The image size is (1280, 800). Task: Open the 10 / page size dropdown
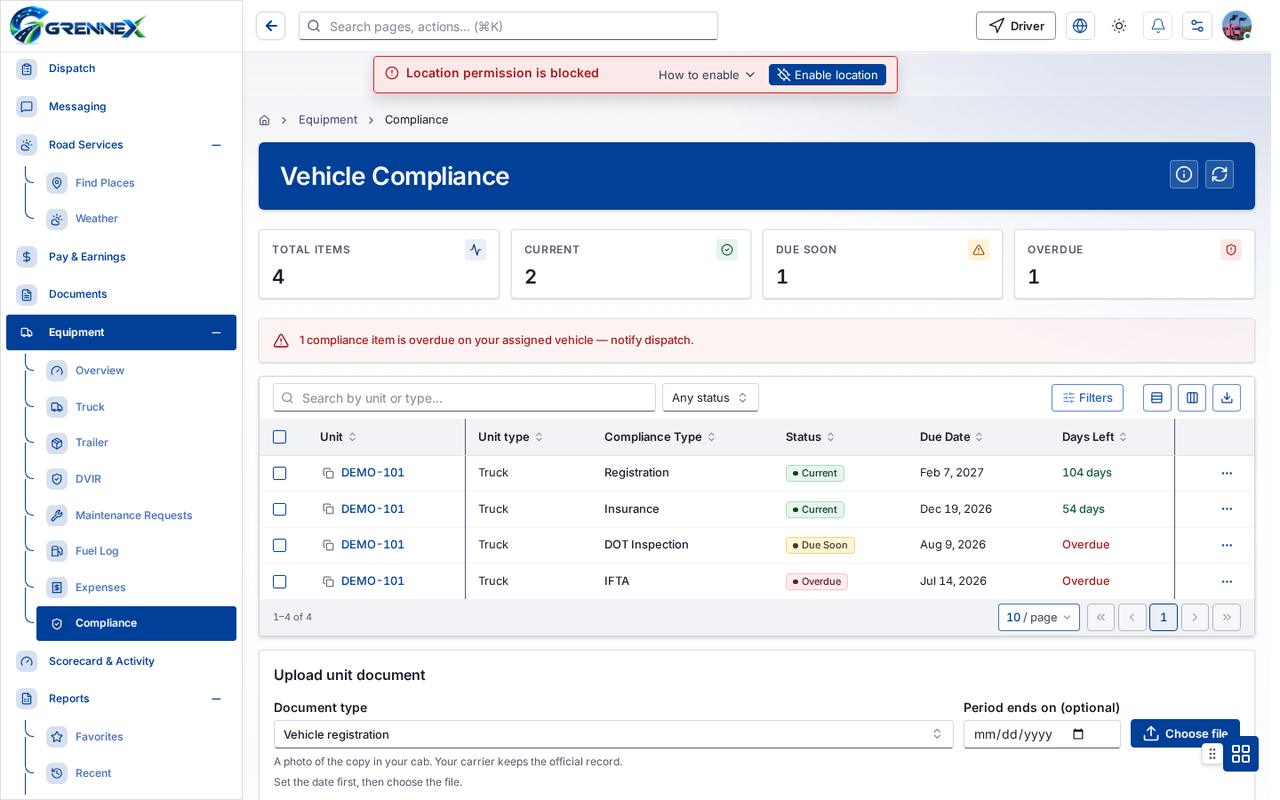coord(1039,617)
